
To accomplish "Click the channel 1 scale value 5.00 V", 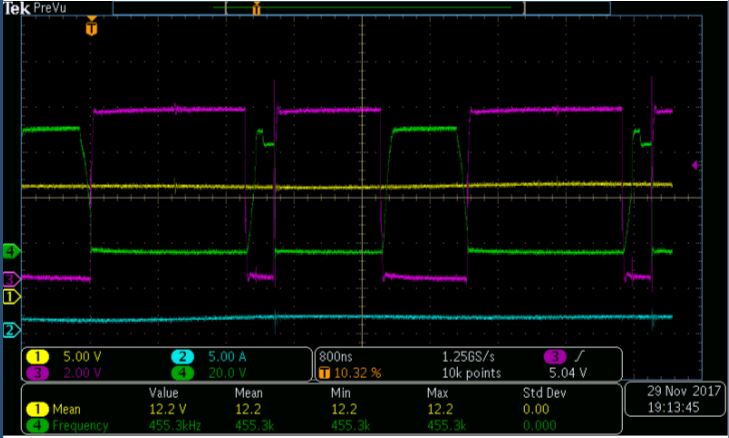I will [x=82, y=357].
